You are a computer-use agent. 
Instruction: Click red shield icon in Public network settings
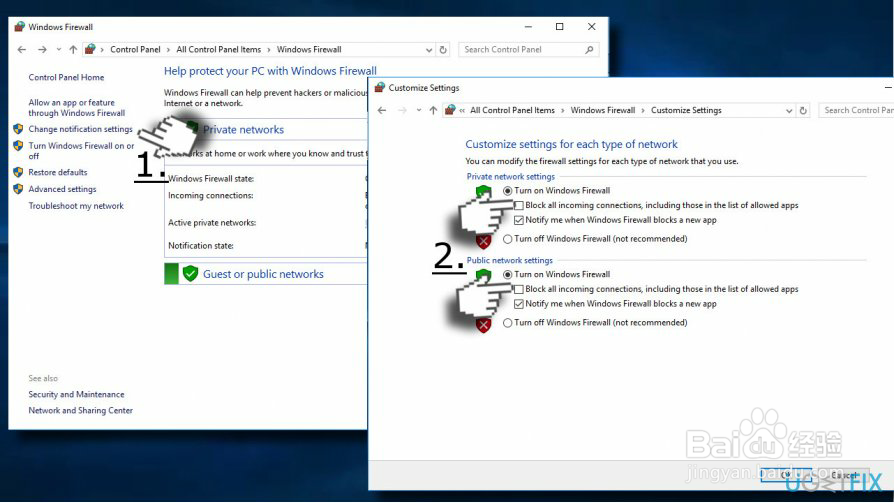(483, 326)
